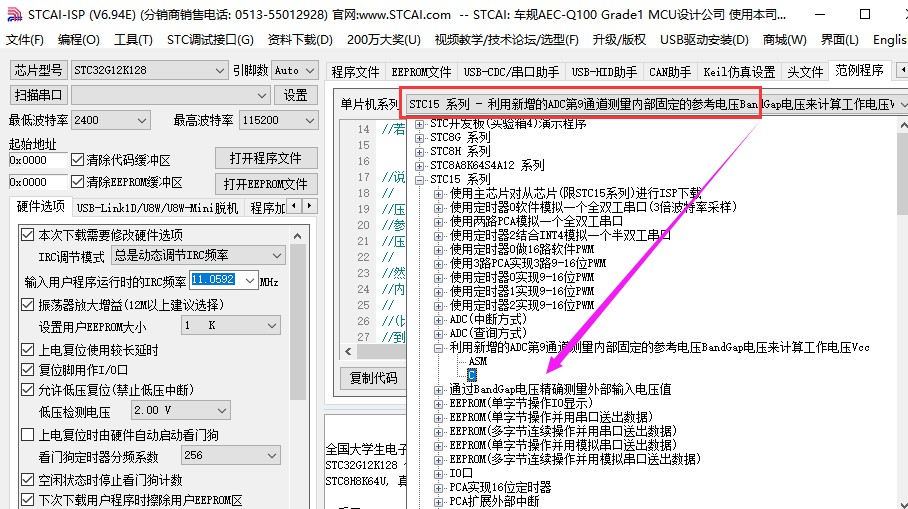Screen dimensions: 908x509
Task: Open the 看门狗定时器分频系数 256 dropdown
Action: [272, 456]
